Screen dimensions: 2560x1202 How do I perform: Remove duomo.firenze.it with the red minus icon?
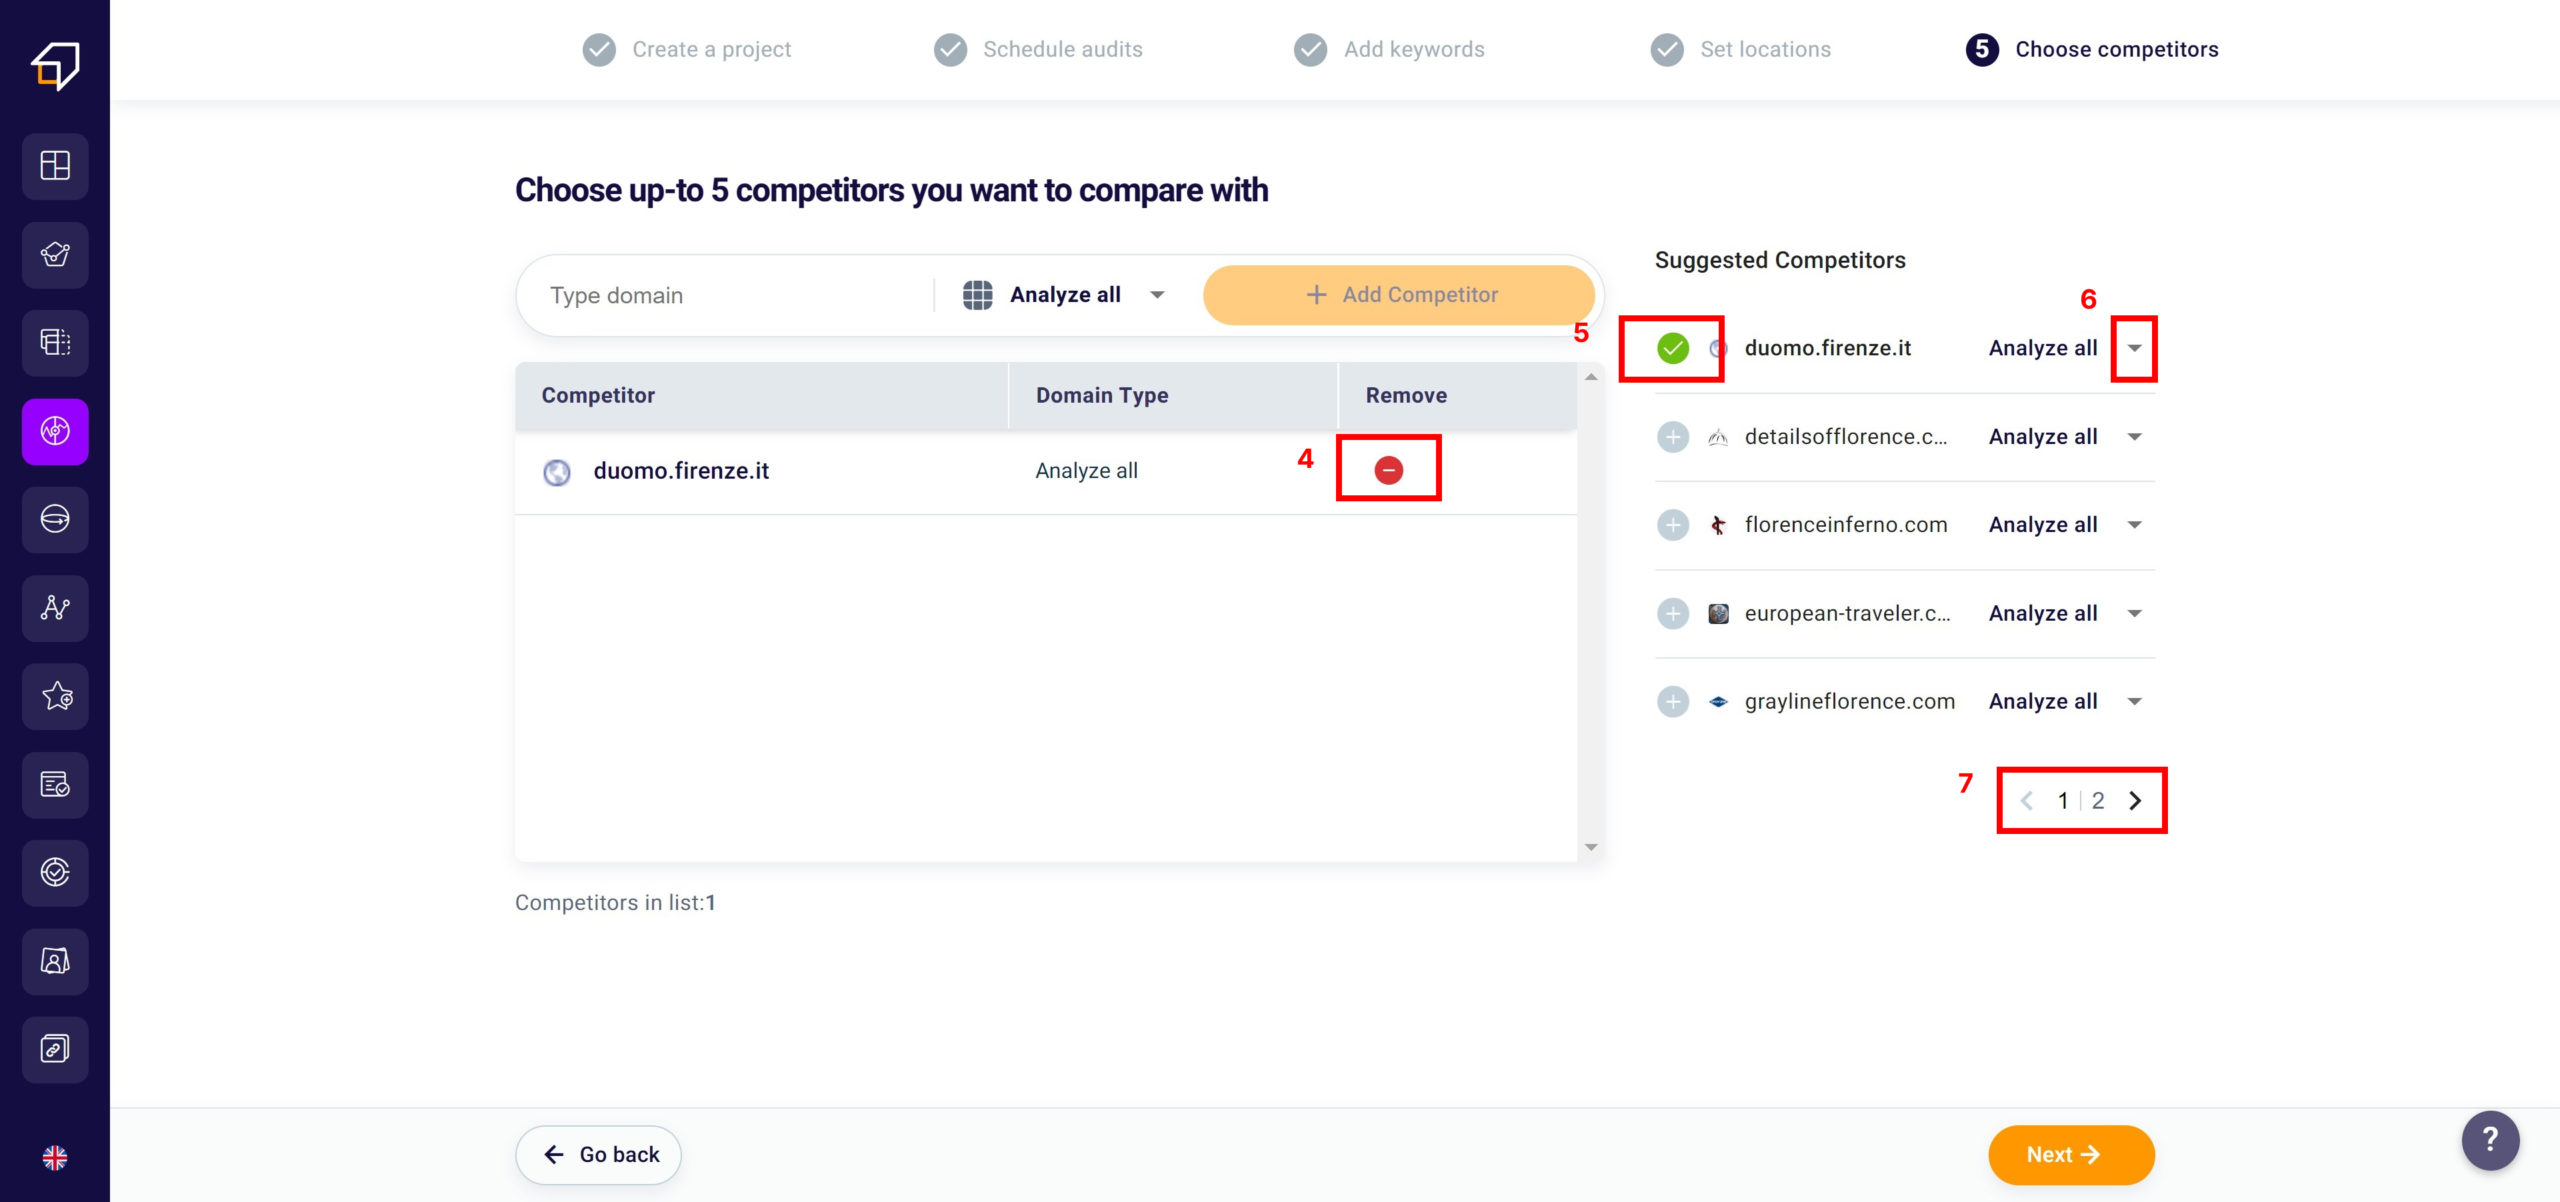click(1388, 470)
